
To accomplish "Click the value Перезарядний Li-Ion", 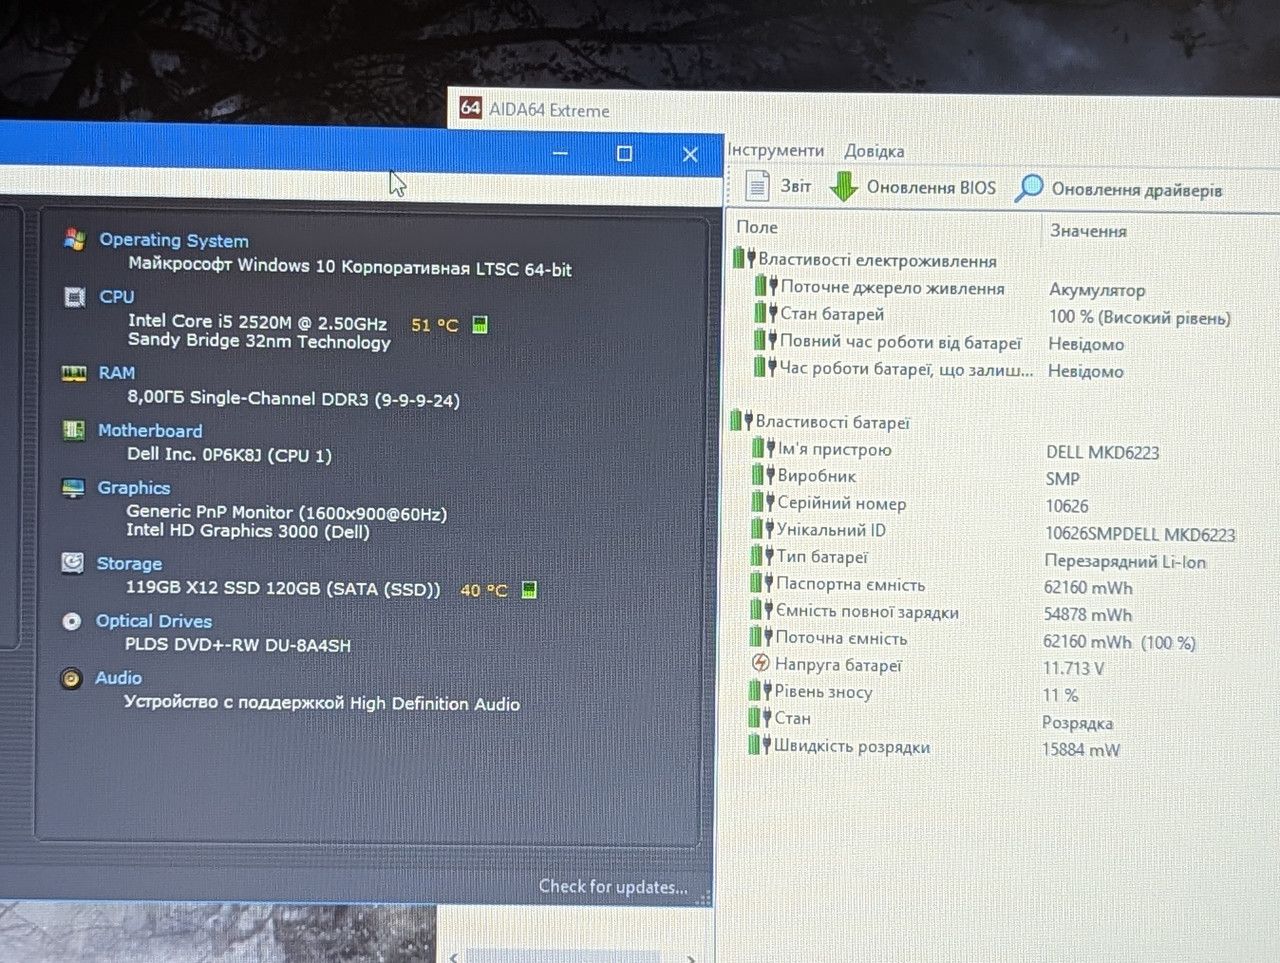I will tap(1125, 561).
